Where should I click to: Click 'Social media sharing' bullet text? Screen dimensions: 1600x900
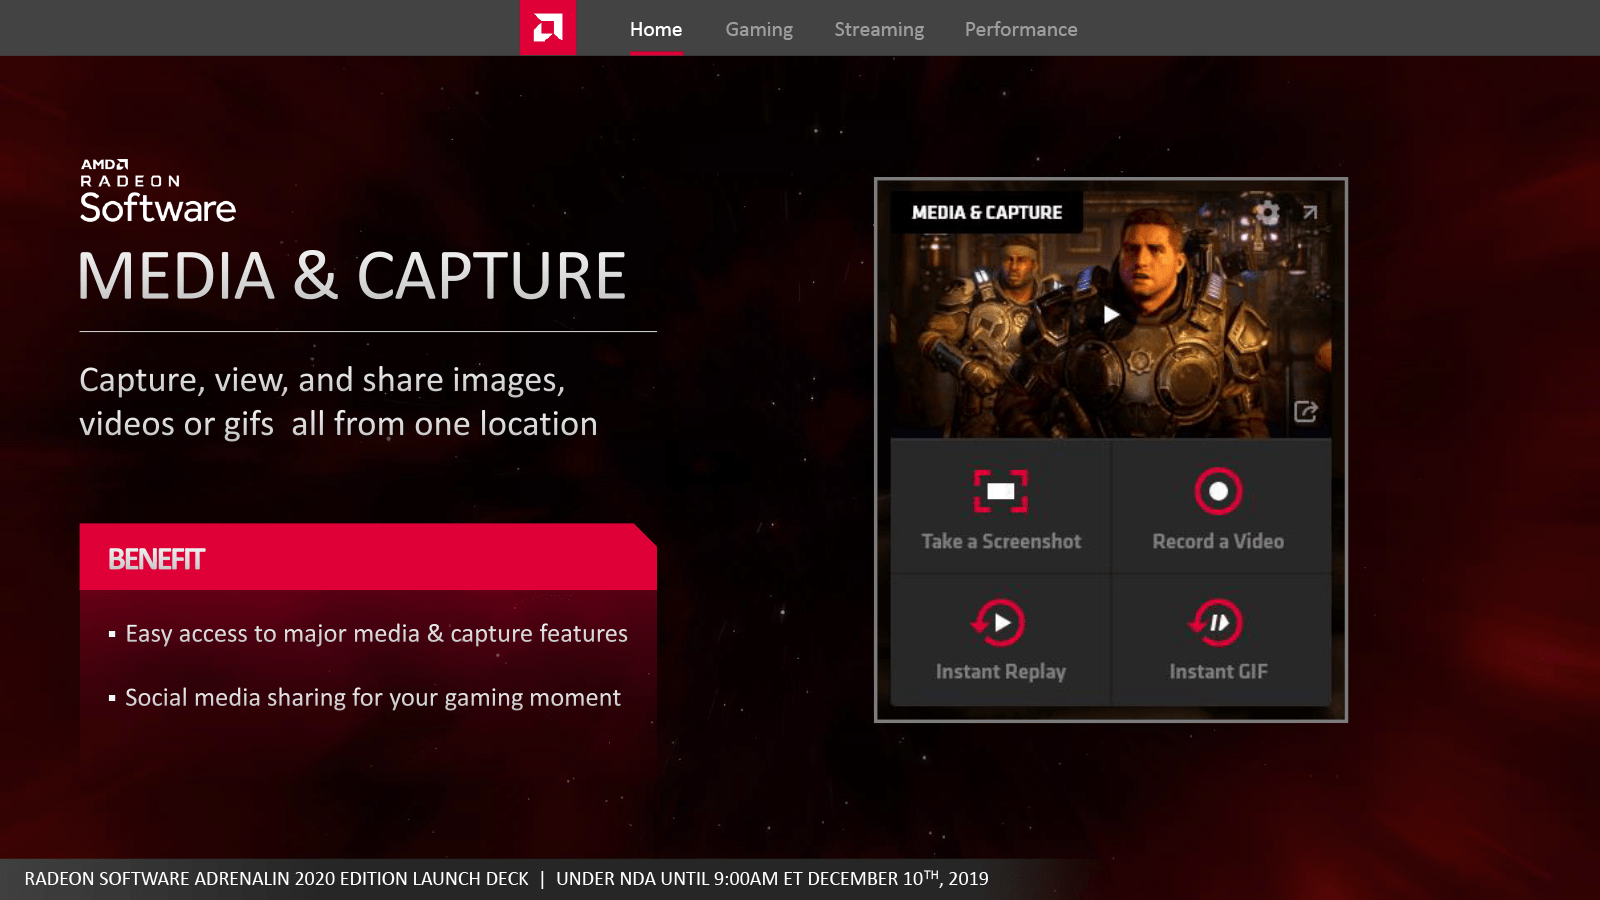coord(373,698)
